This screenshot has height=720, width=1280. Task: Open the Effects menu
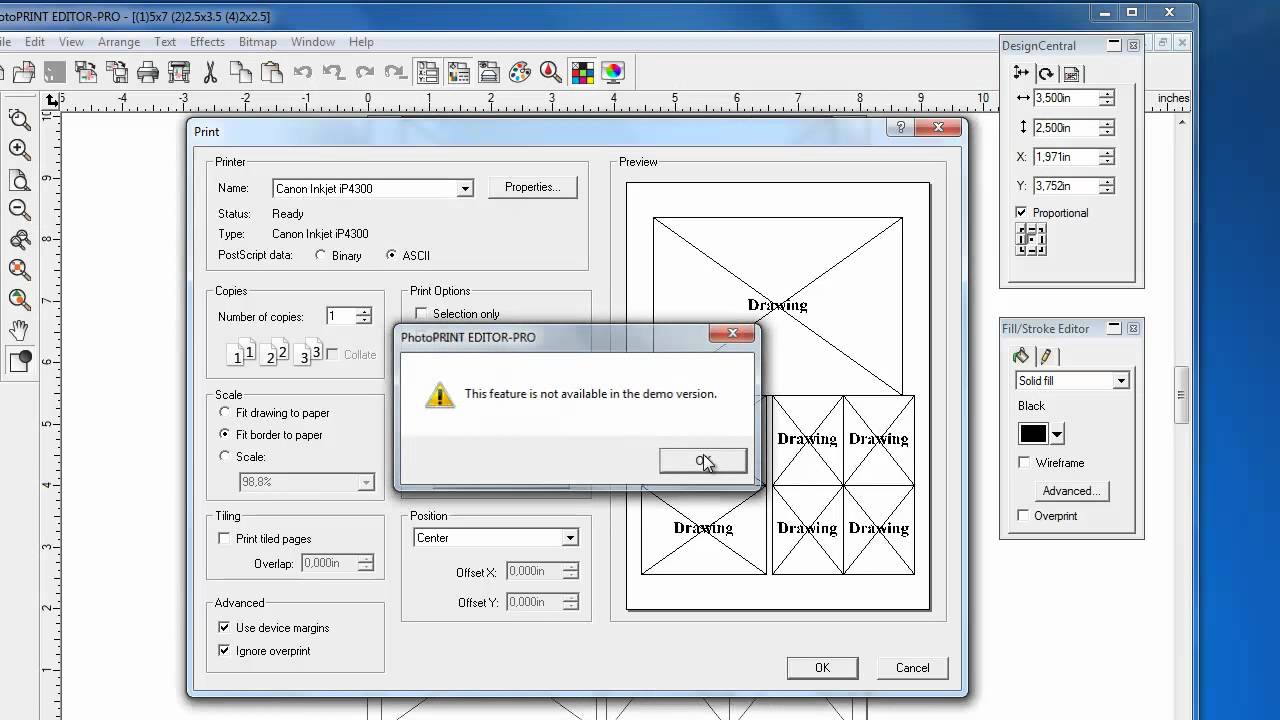207,42
